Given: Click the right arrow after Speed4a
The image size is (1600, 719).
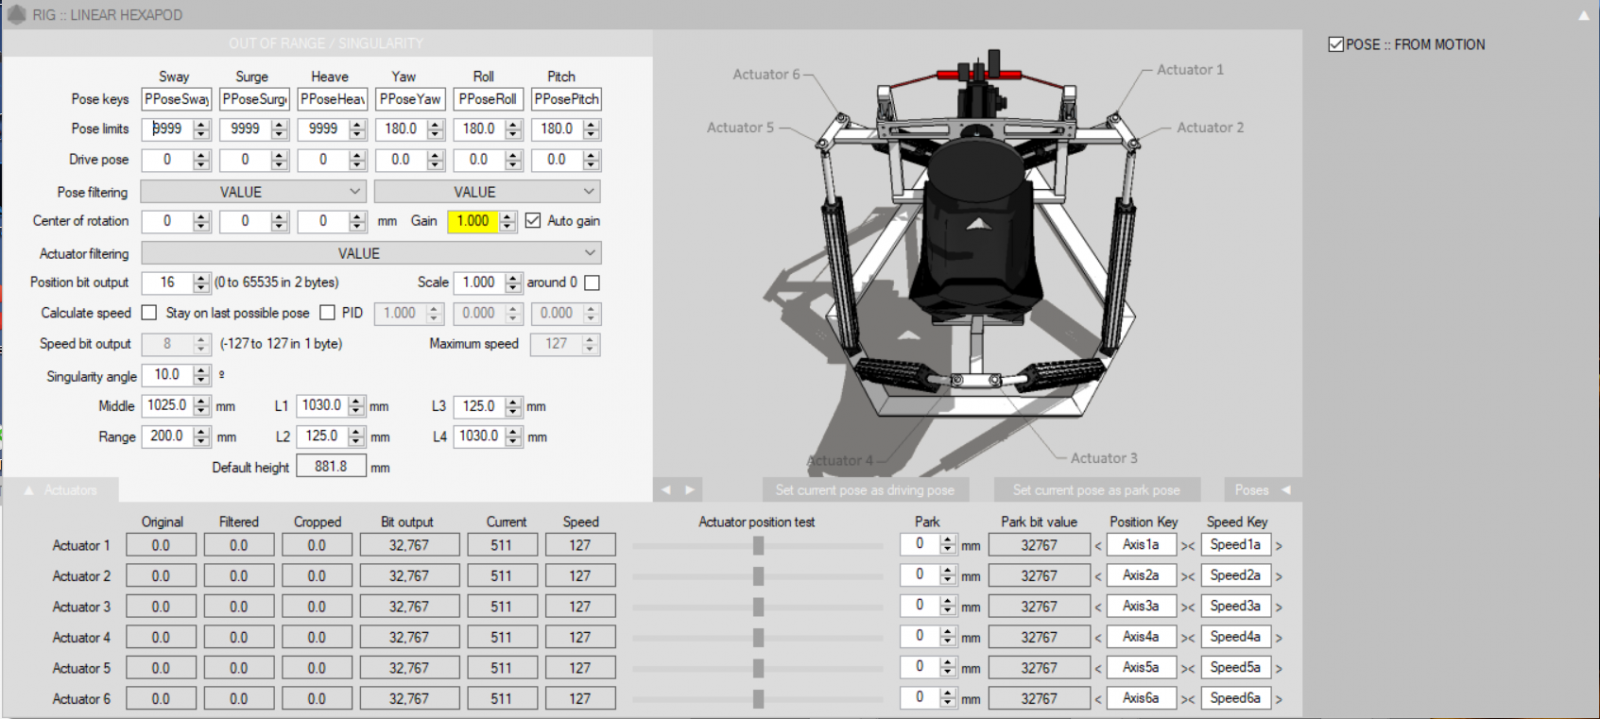Looking at the screenshot, I should click(1278, 638).
